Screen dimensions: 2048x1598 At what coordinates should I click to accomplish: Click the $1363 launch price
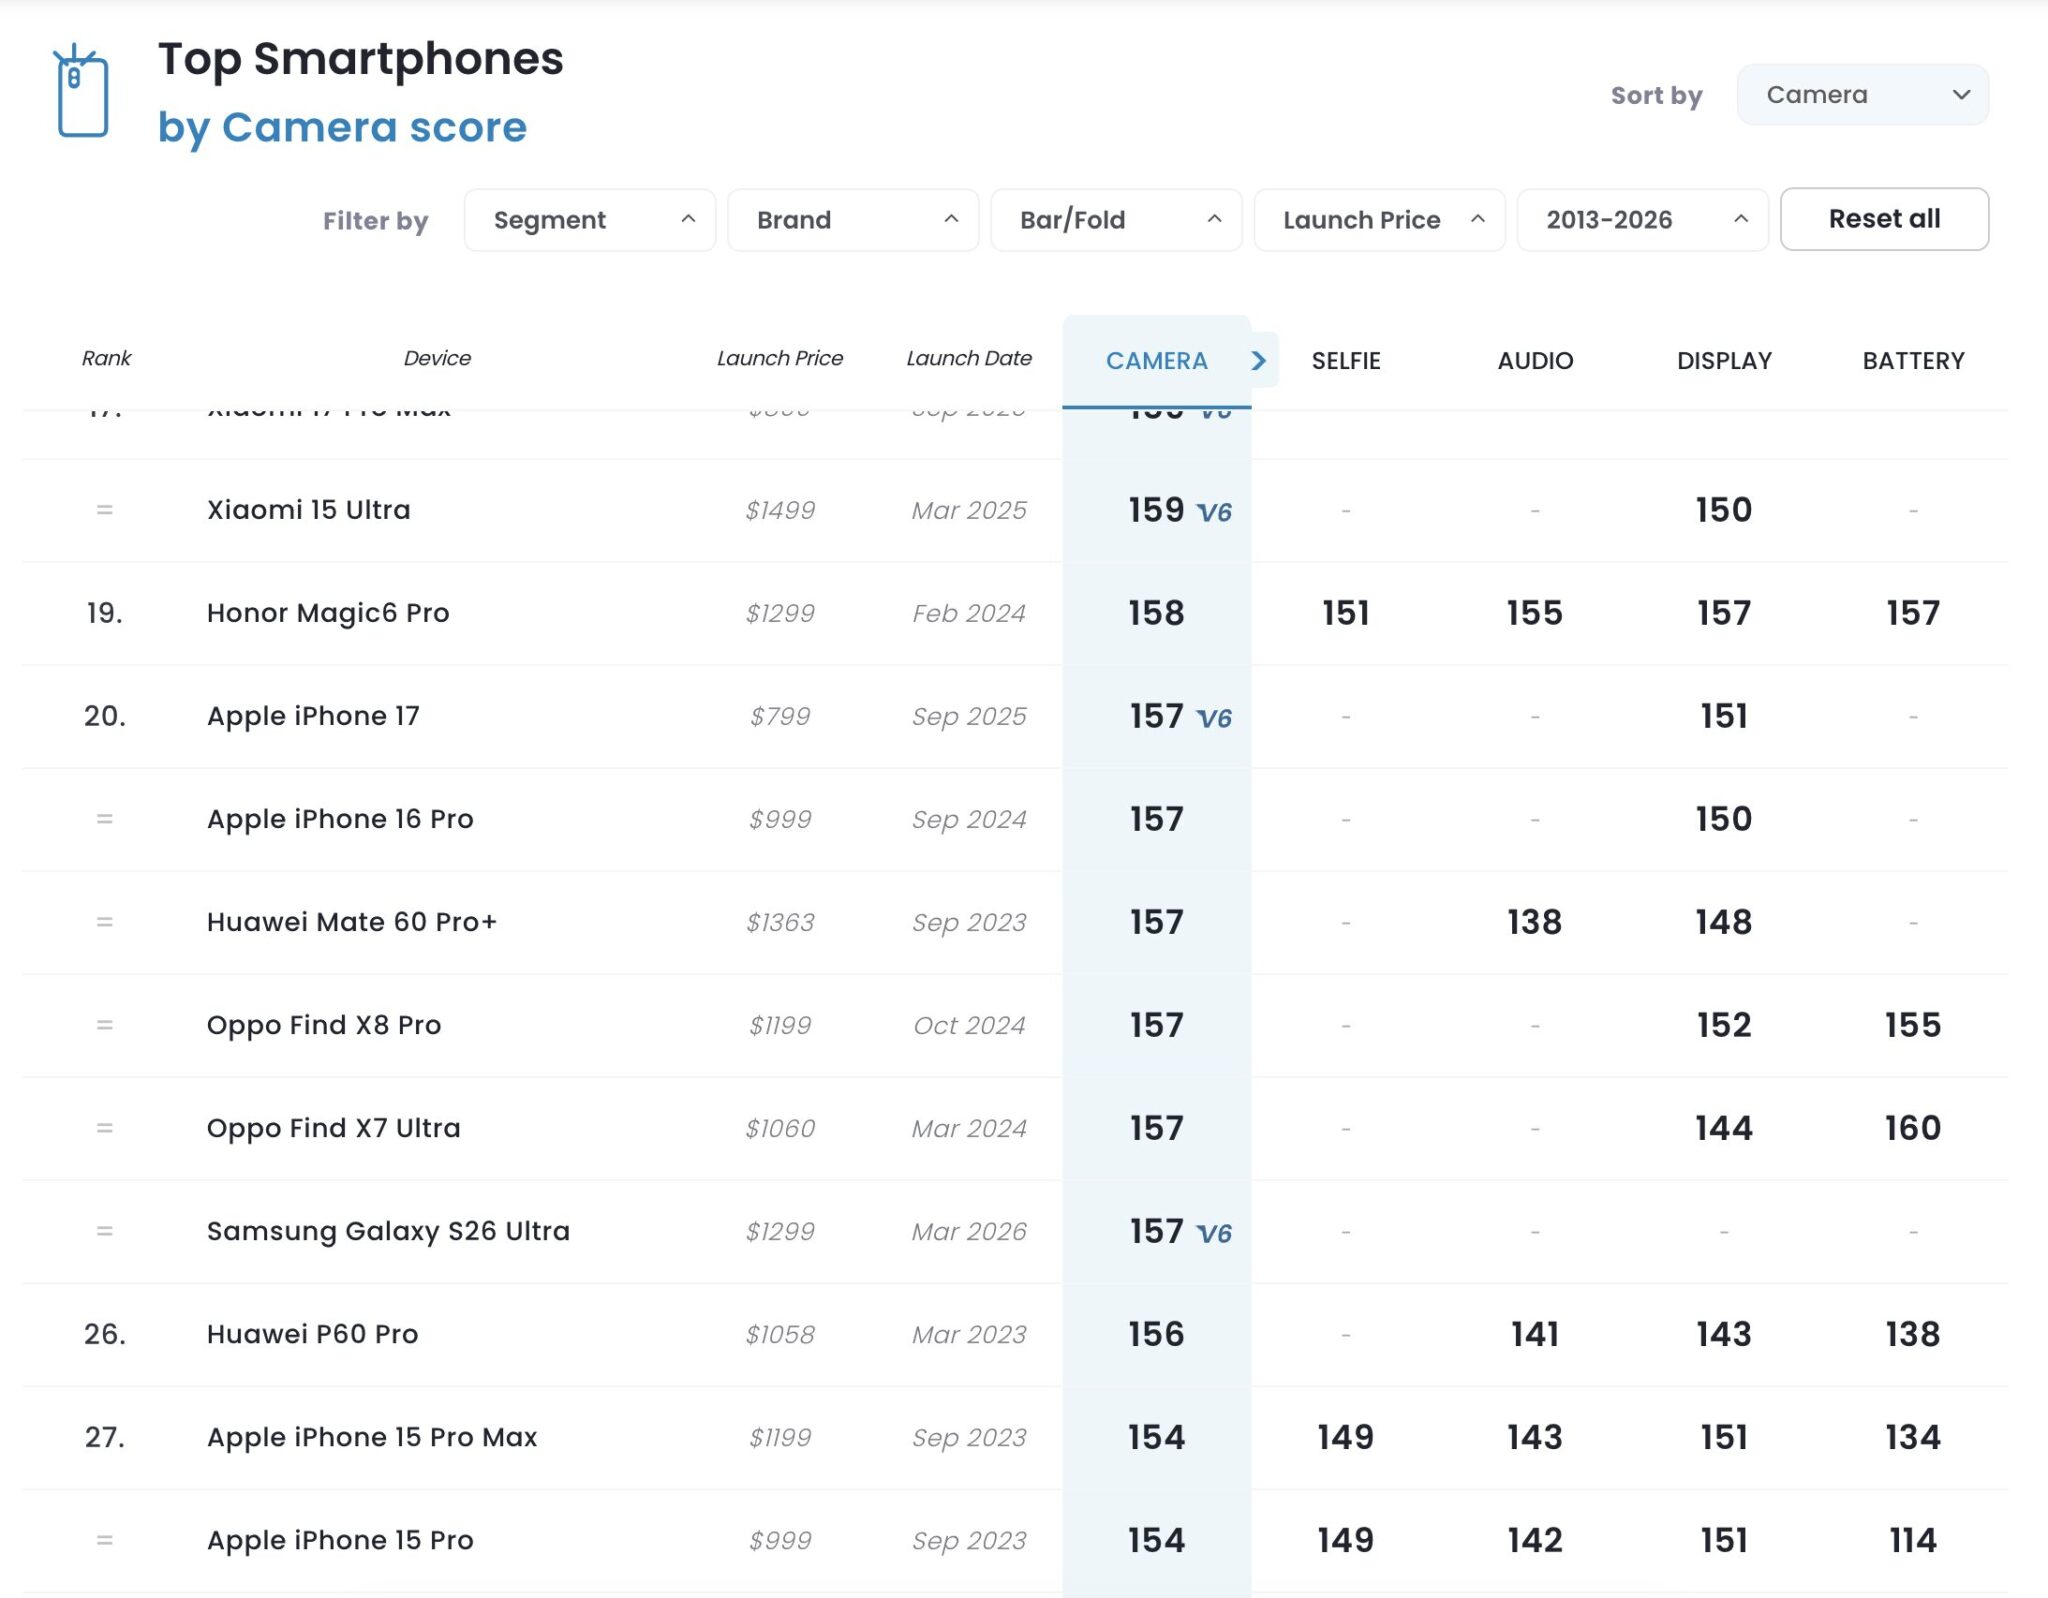780,922
